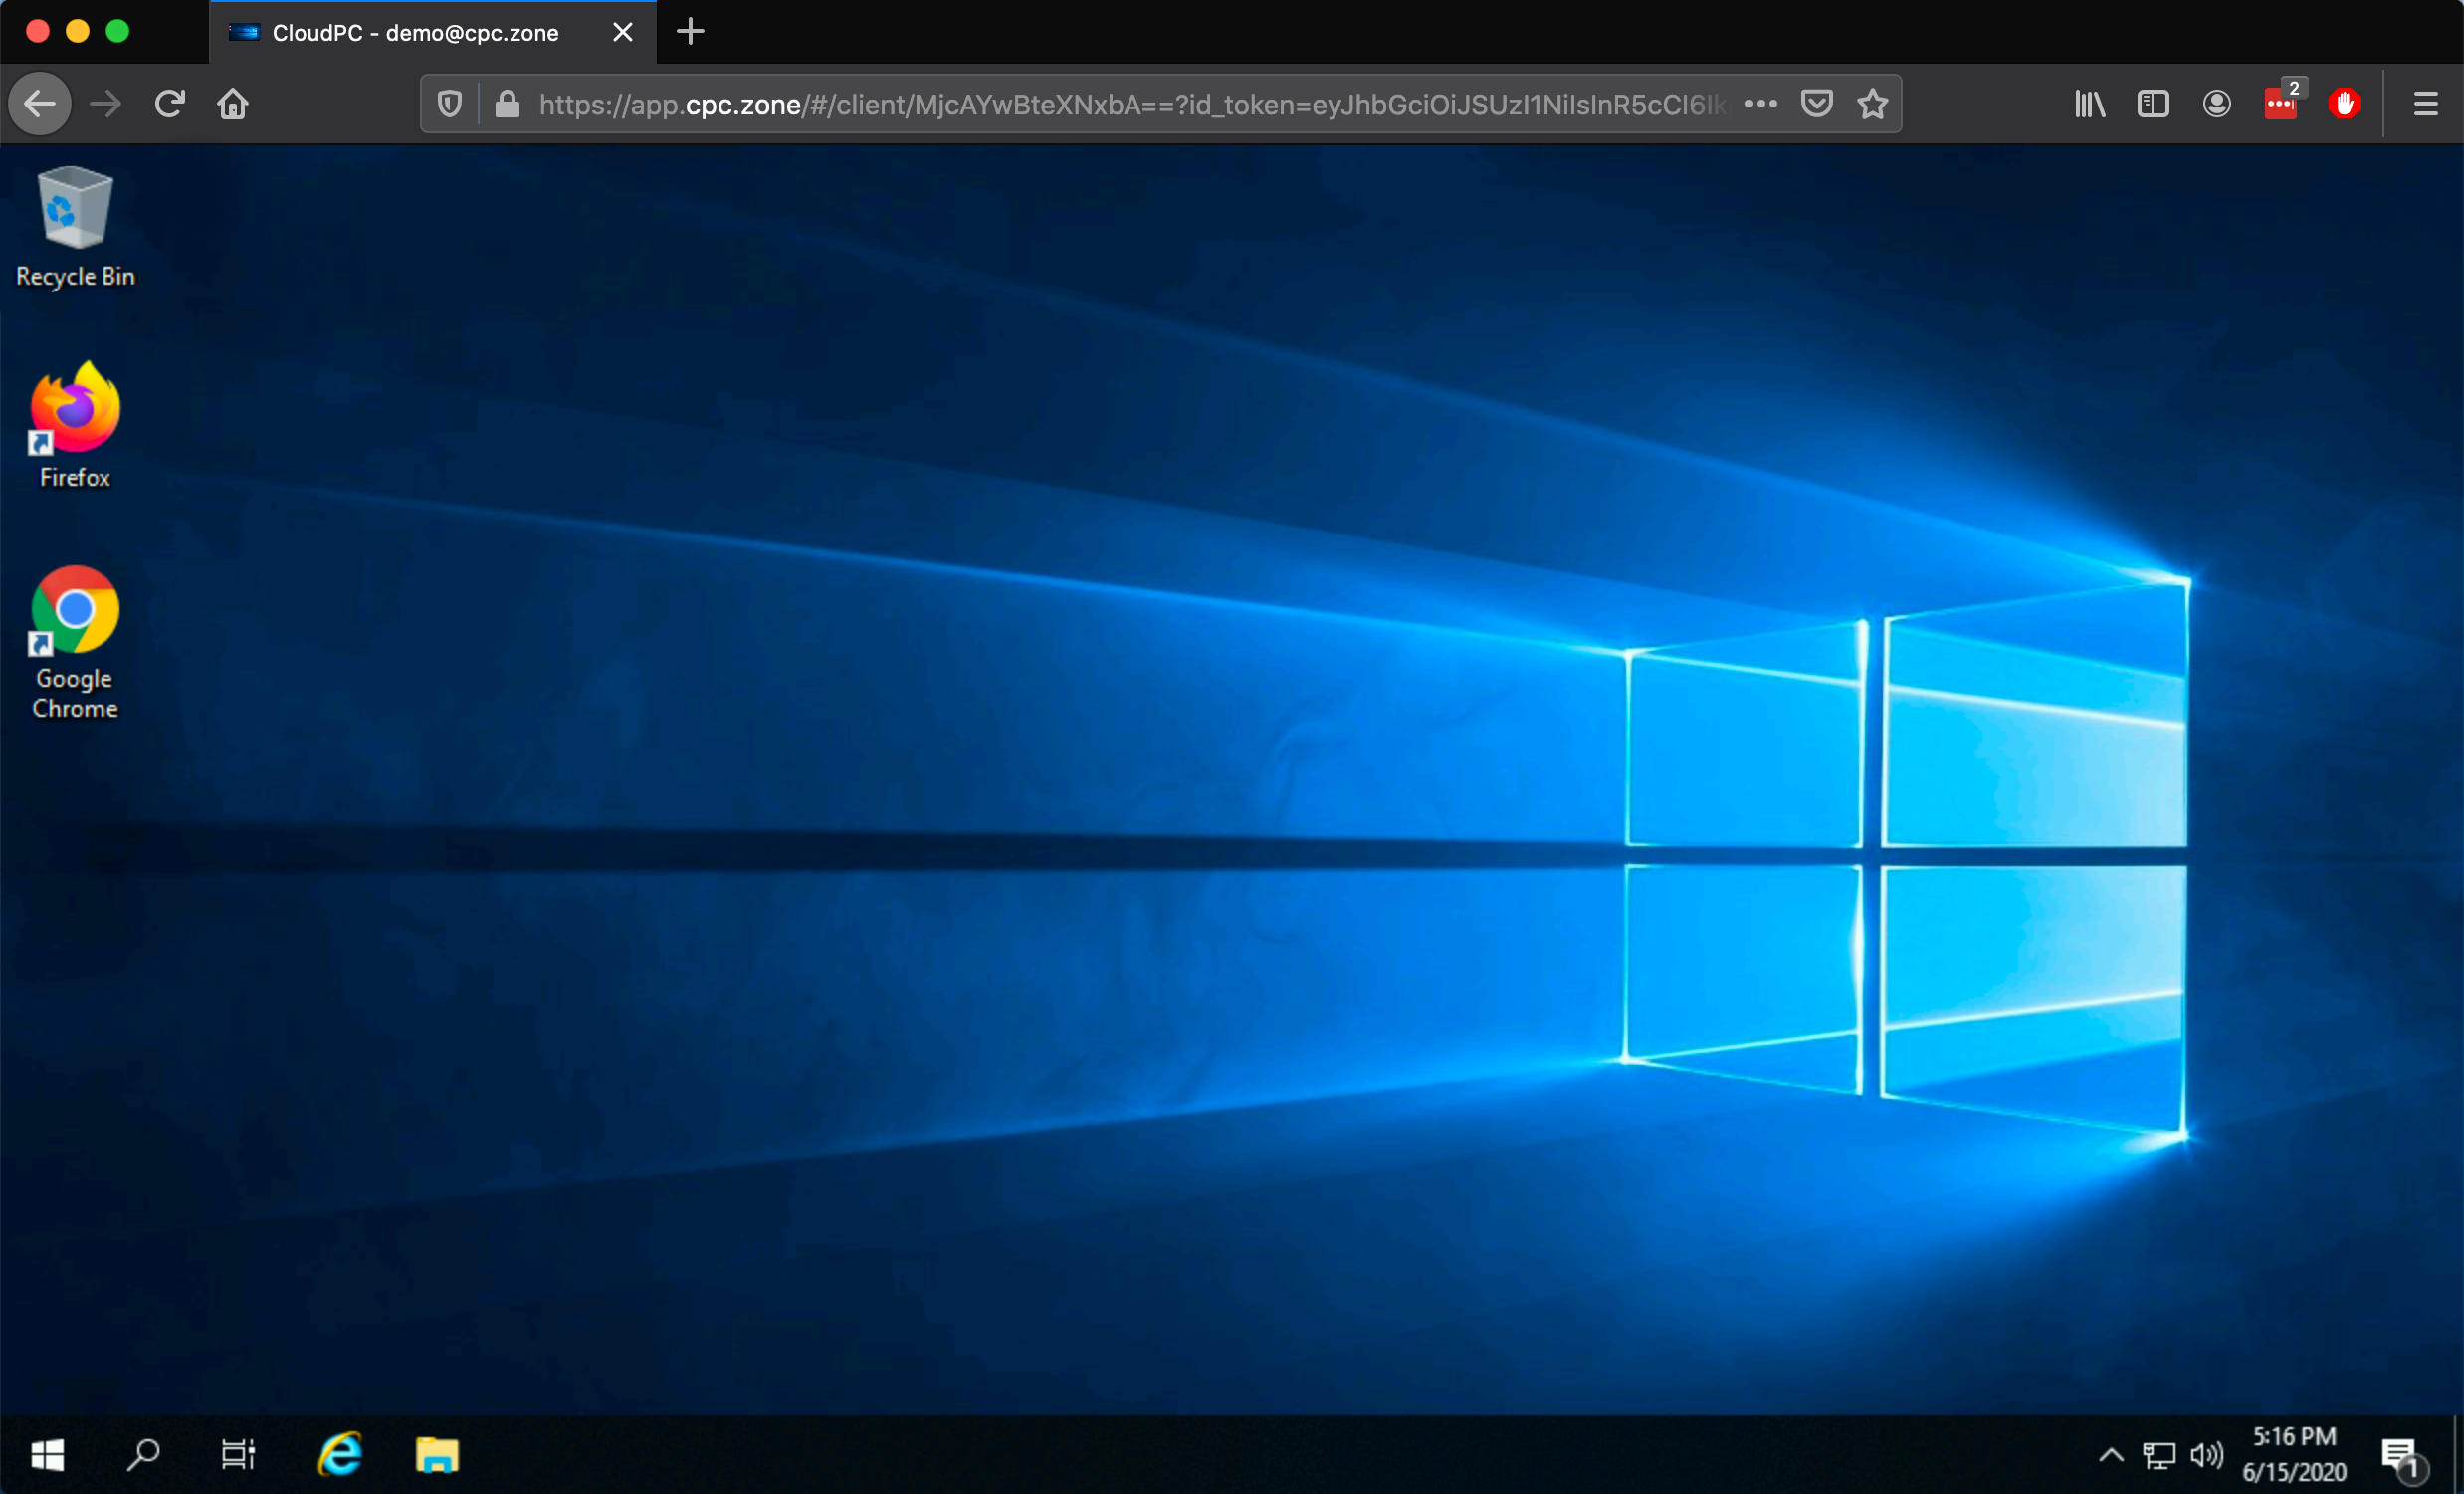Click the tracking protection shield icon

[450, 104]
